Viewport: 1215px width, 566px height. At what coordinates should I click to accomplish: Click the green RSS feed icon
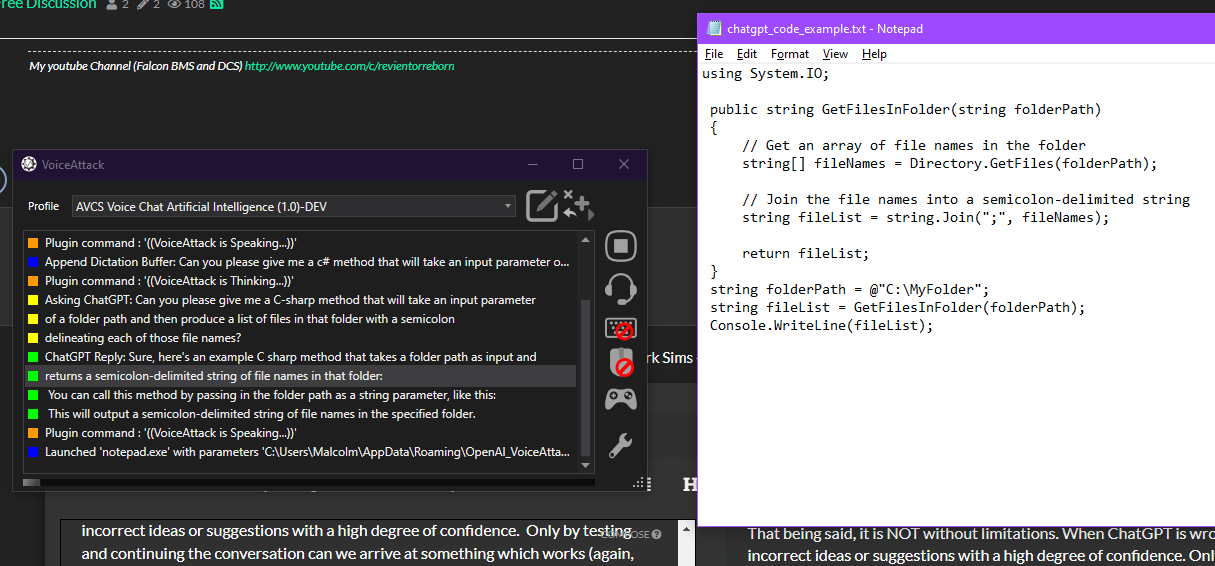216,4
